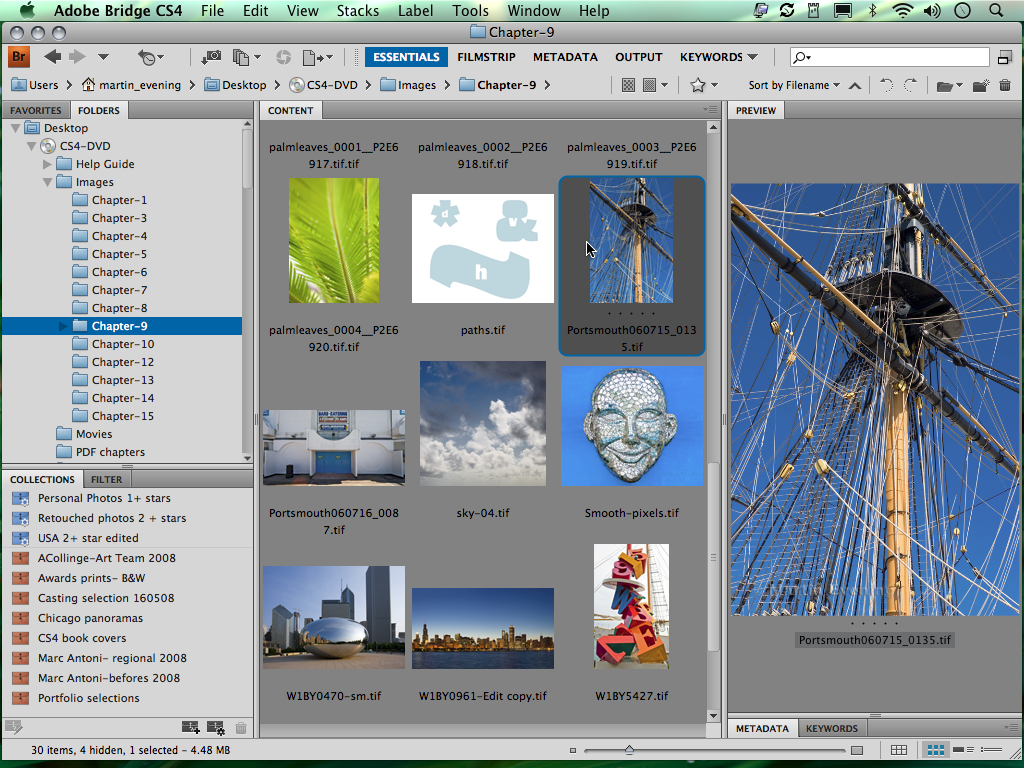
Task: Open the Sort by Filename dropdown
Action: (x=794, y=85)
